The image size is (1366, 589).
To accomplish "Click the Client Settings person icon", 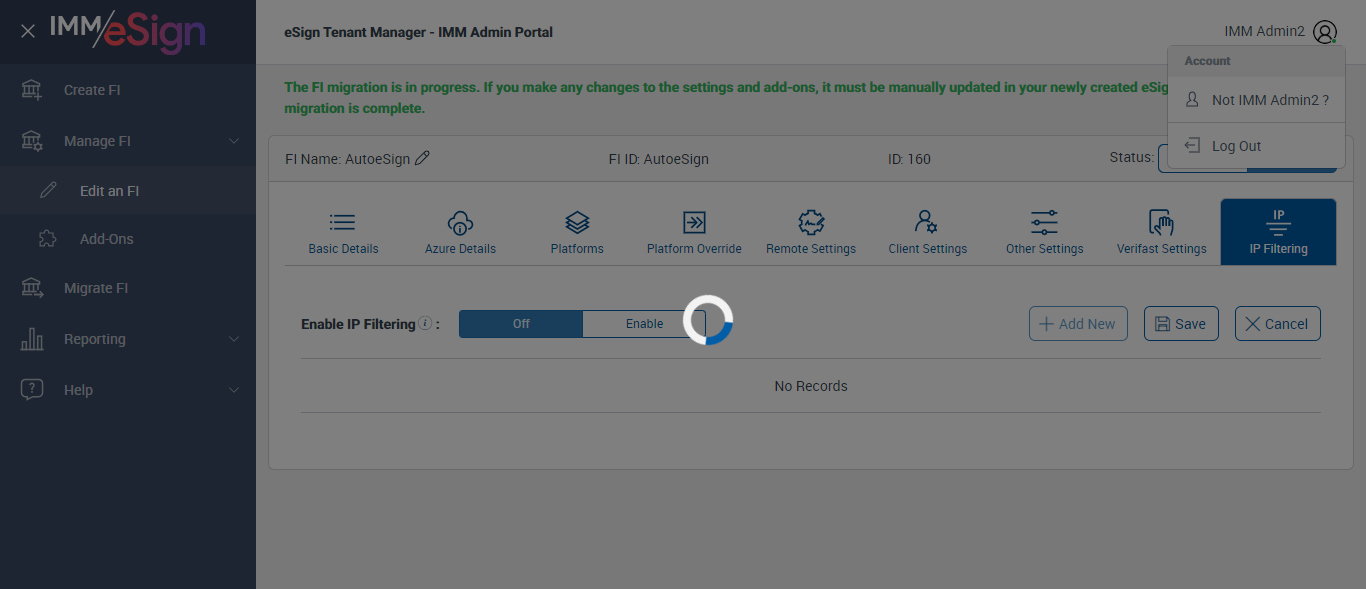I will (927, 222).
